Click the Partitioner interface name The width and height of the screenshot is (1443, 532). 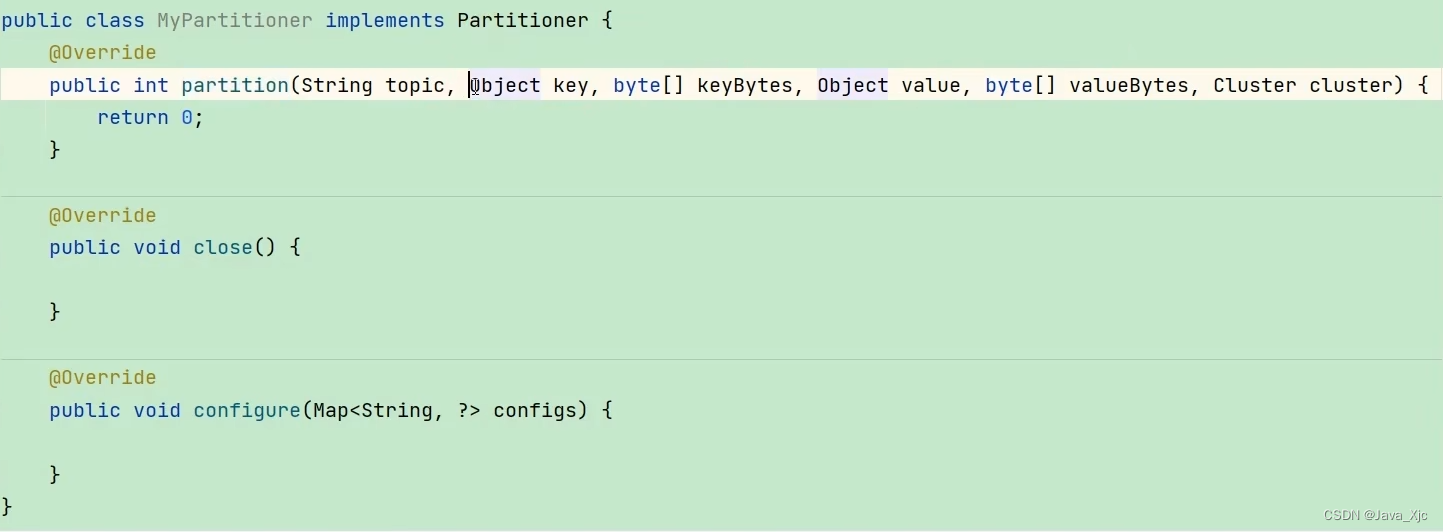click(523, 20)
